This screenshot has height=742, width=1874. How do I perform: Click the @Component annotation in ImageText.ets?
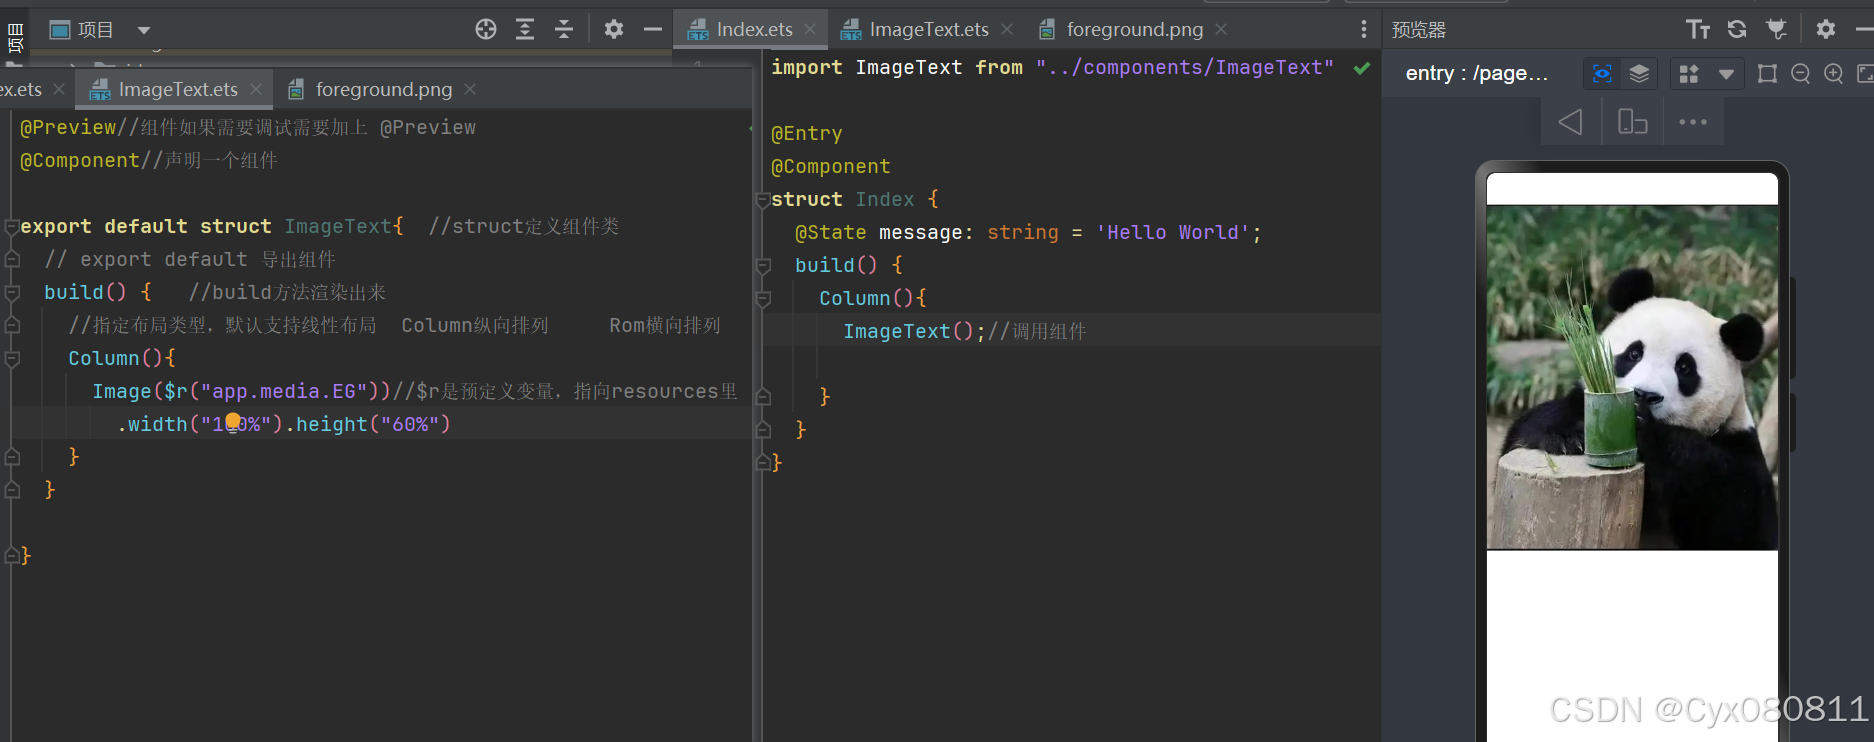80,161
